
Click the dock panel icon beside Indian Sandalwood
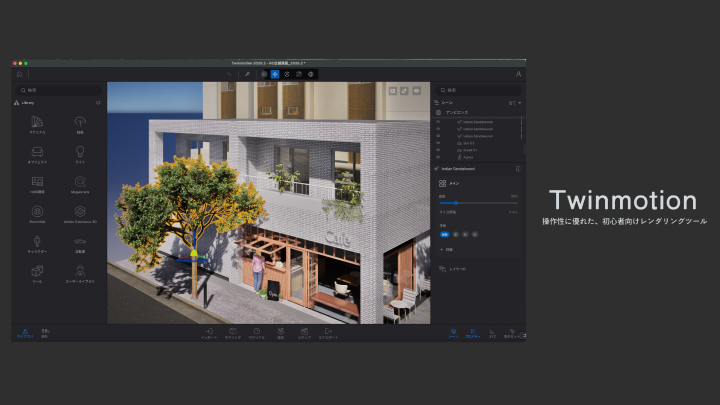[518, 169]
